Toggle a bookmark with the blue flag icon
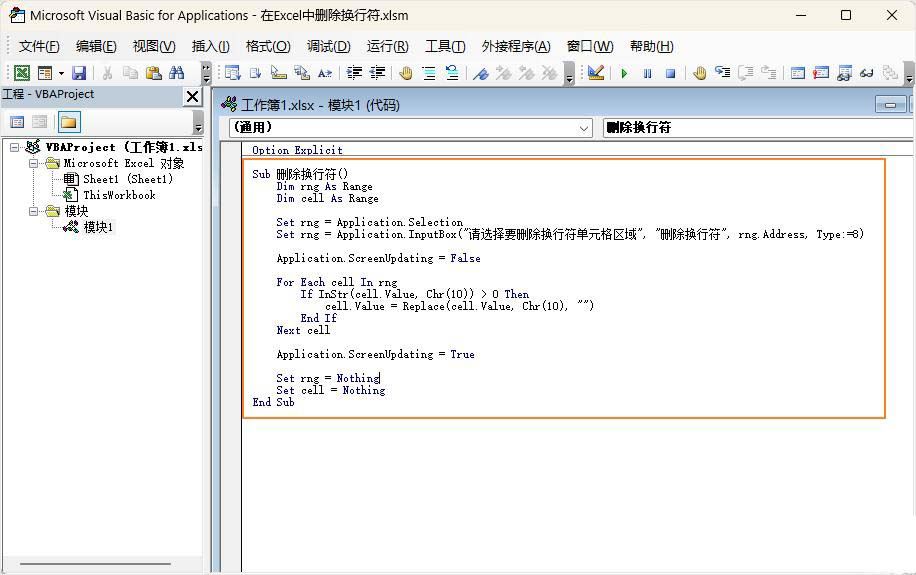The height and width of the screenshot is (575, 916). coord(481,73)
